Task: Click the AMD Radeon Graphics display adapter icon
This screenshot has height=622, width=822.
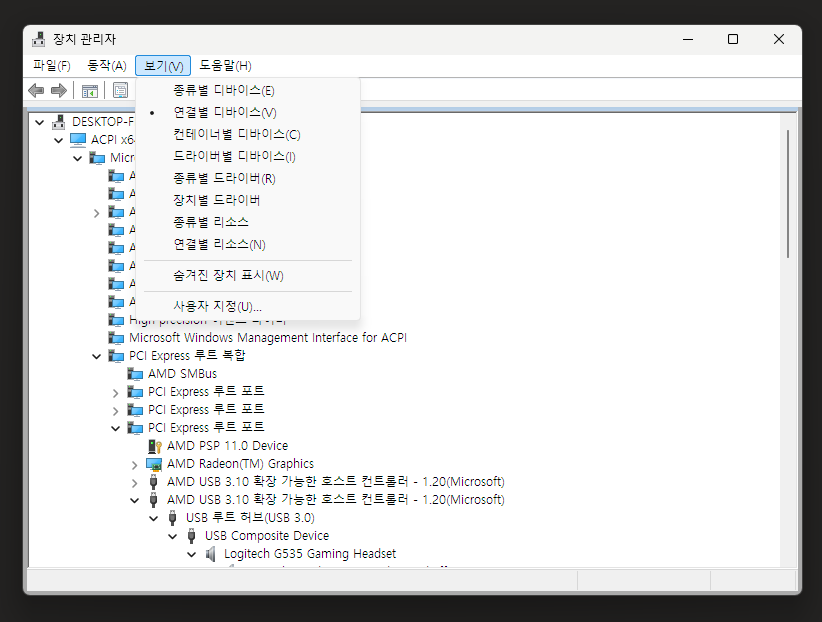Action: click(x=154, y=464)
